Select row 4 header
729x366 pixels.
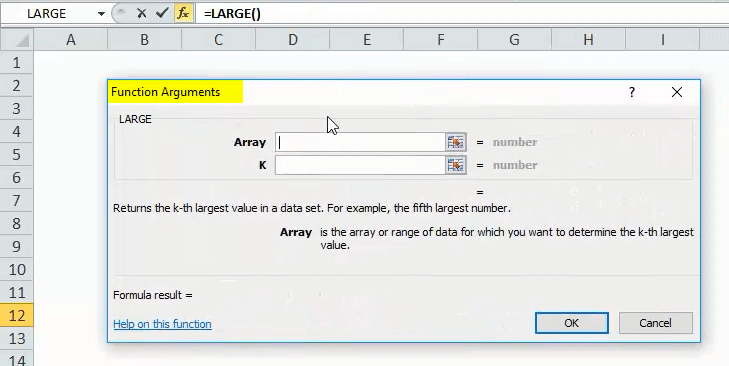pyautogui.click(x=17, y=132)
